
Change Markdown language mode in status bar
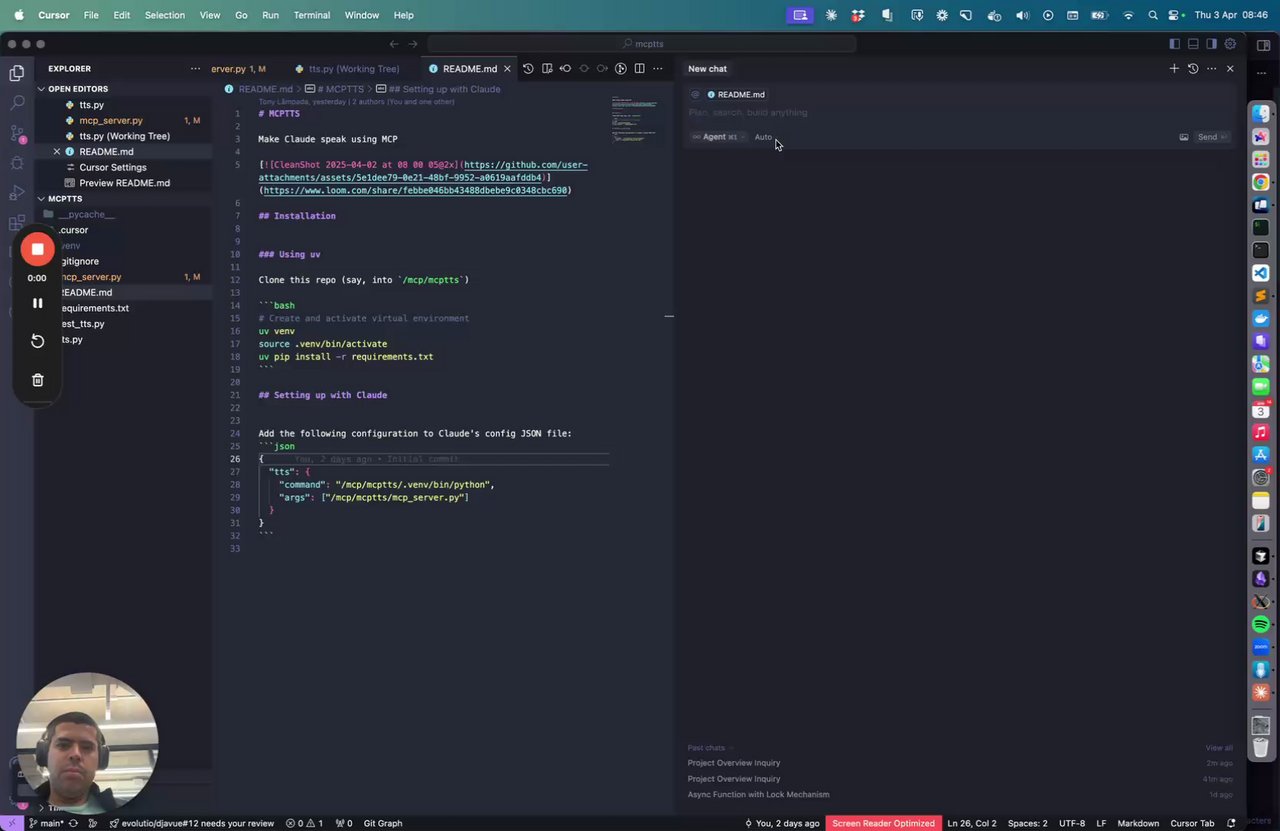click(x=1138, y=823)
